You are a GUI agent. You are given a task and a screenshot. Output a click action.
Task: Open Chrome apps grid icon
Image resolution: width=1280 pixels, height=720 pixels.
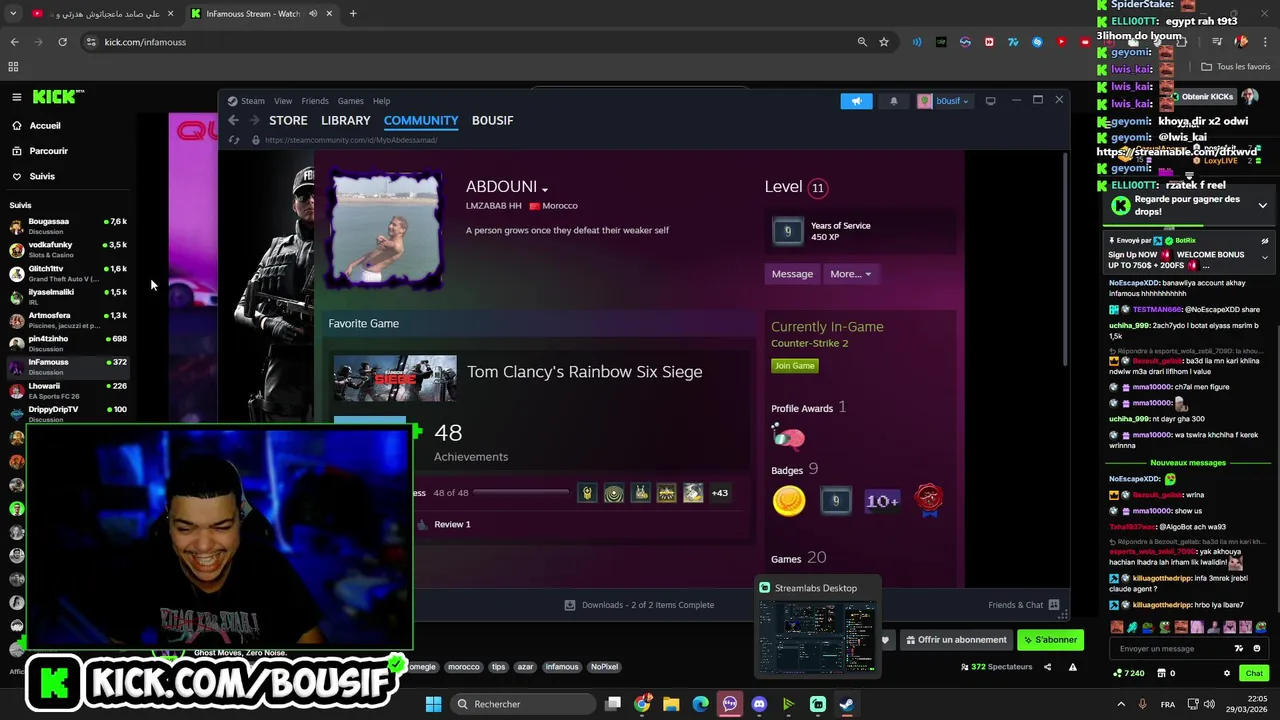(13, 67)
